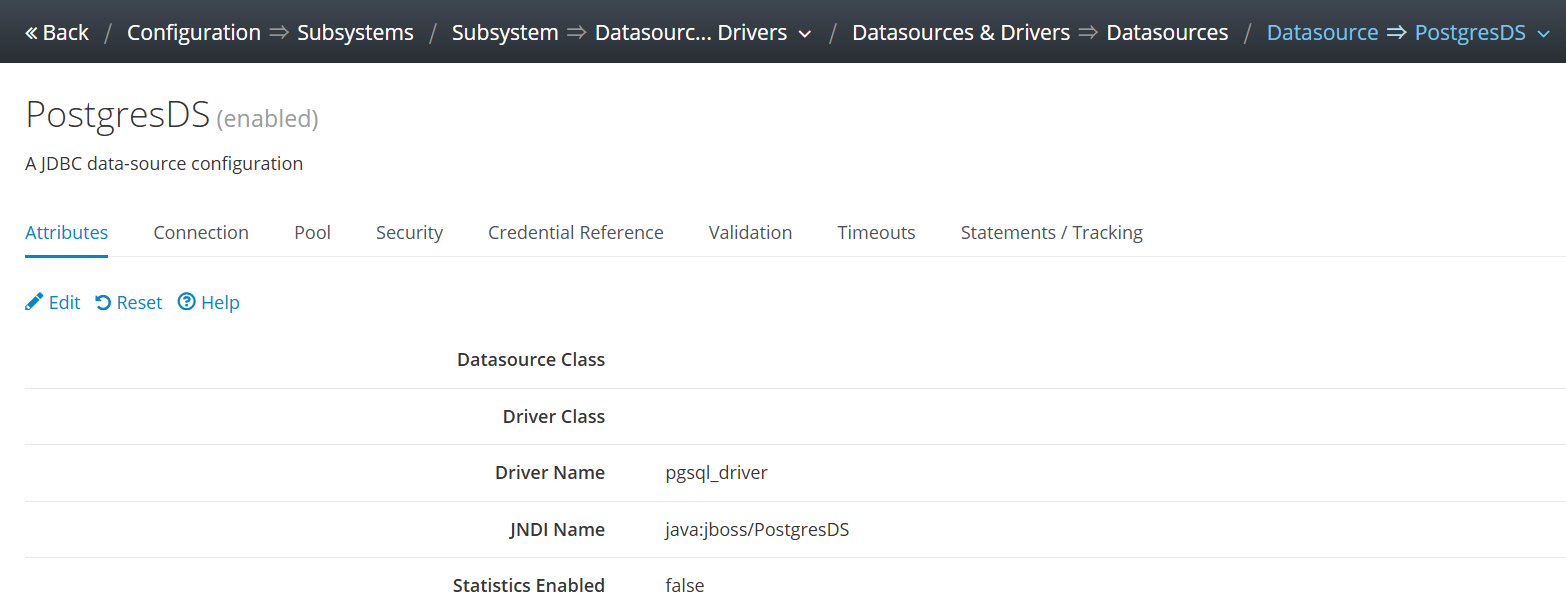Click the PostgresDS page heading
Image resolution: width=1566 pixels, height=609 pixels.
[x=117, y=115]
